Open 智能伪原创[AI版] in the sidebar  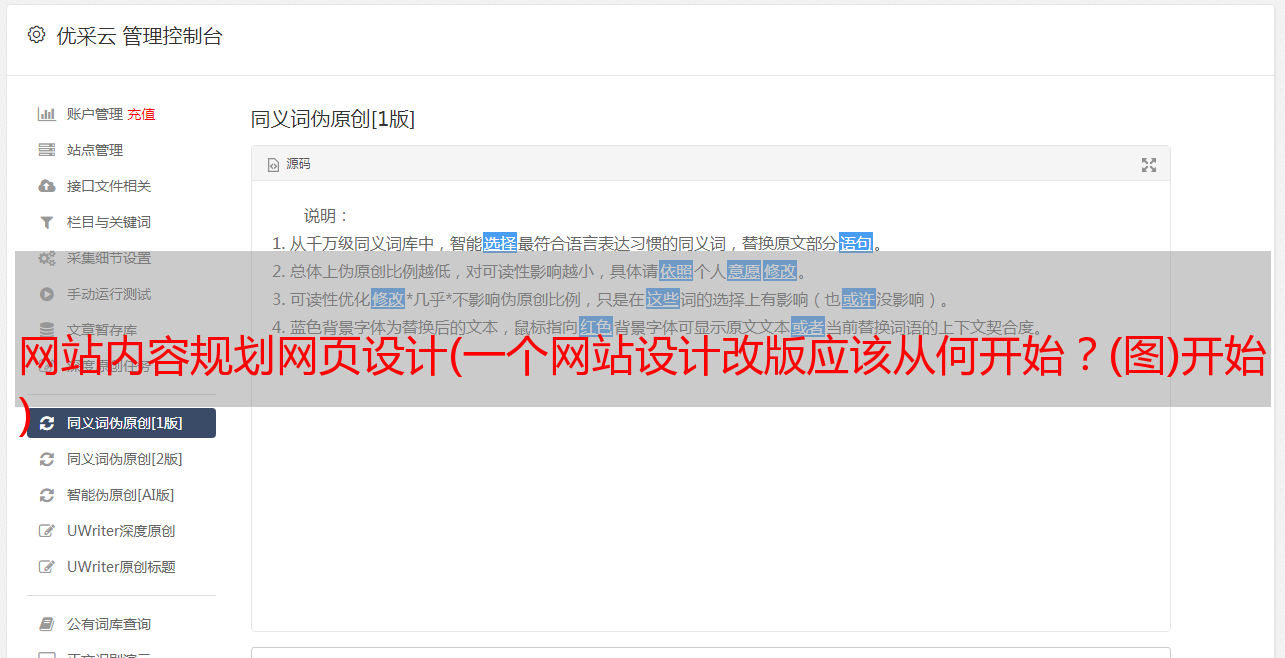121,495
